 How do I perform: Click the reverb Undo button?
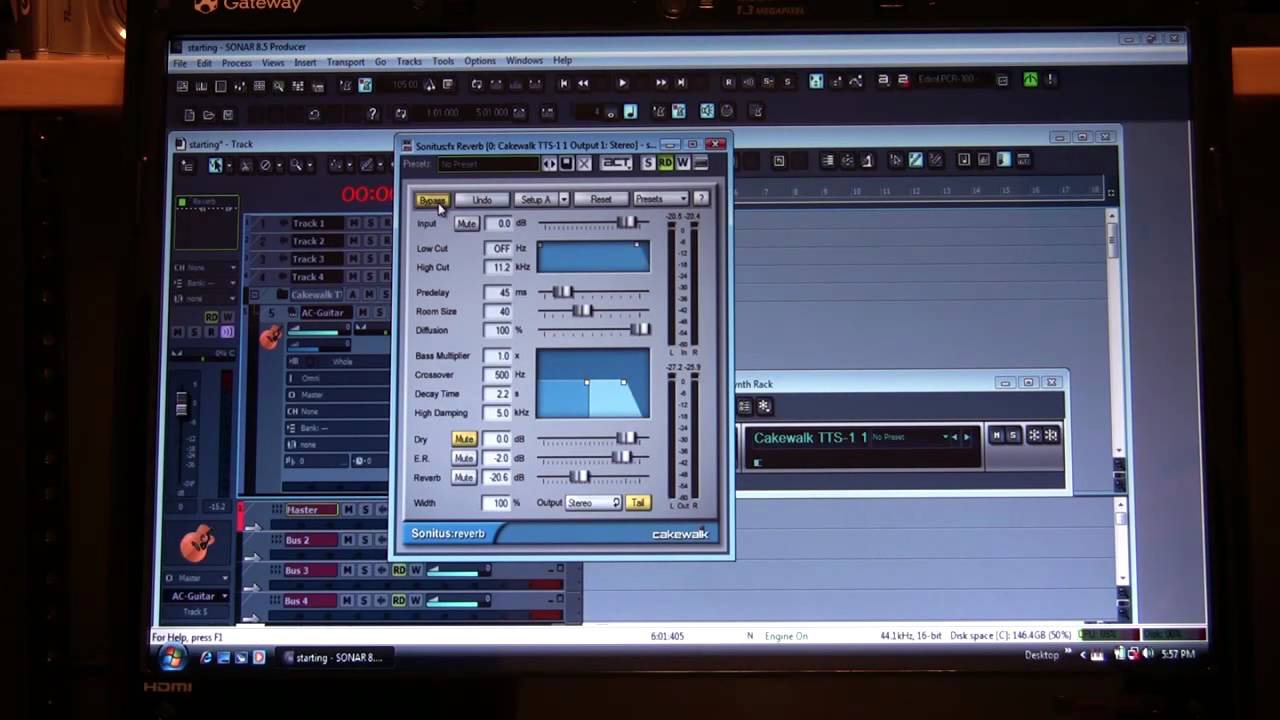pyautogui.click(x=482, y=200)
